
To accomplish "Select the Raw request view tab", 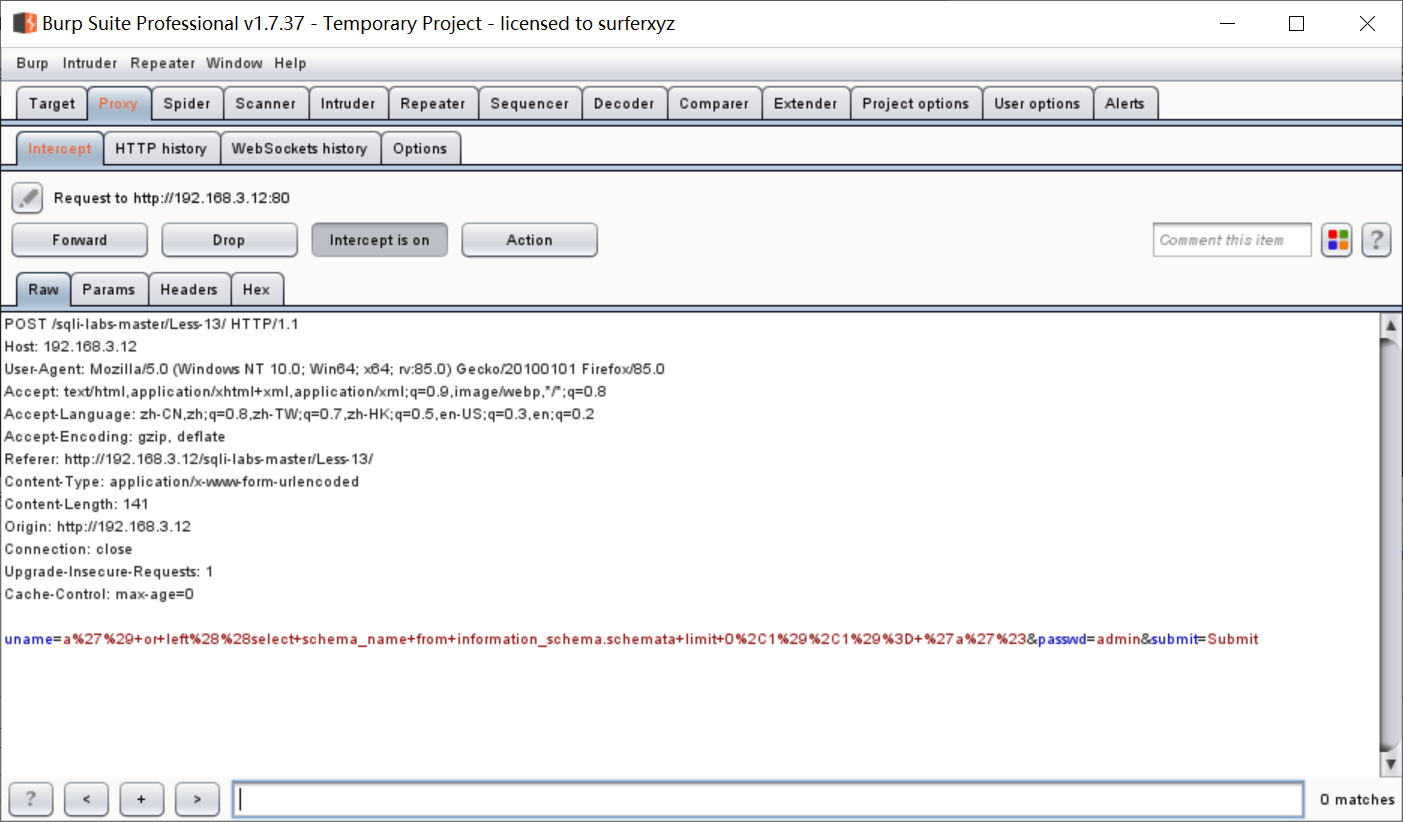I will [43, 289].
